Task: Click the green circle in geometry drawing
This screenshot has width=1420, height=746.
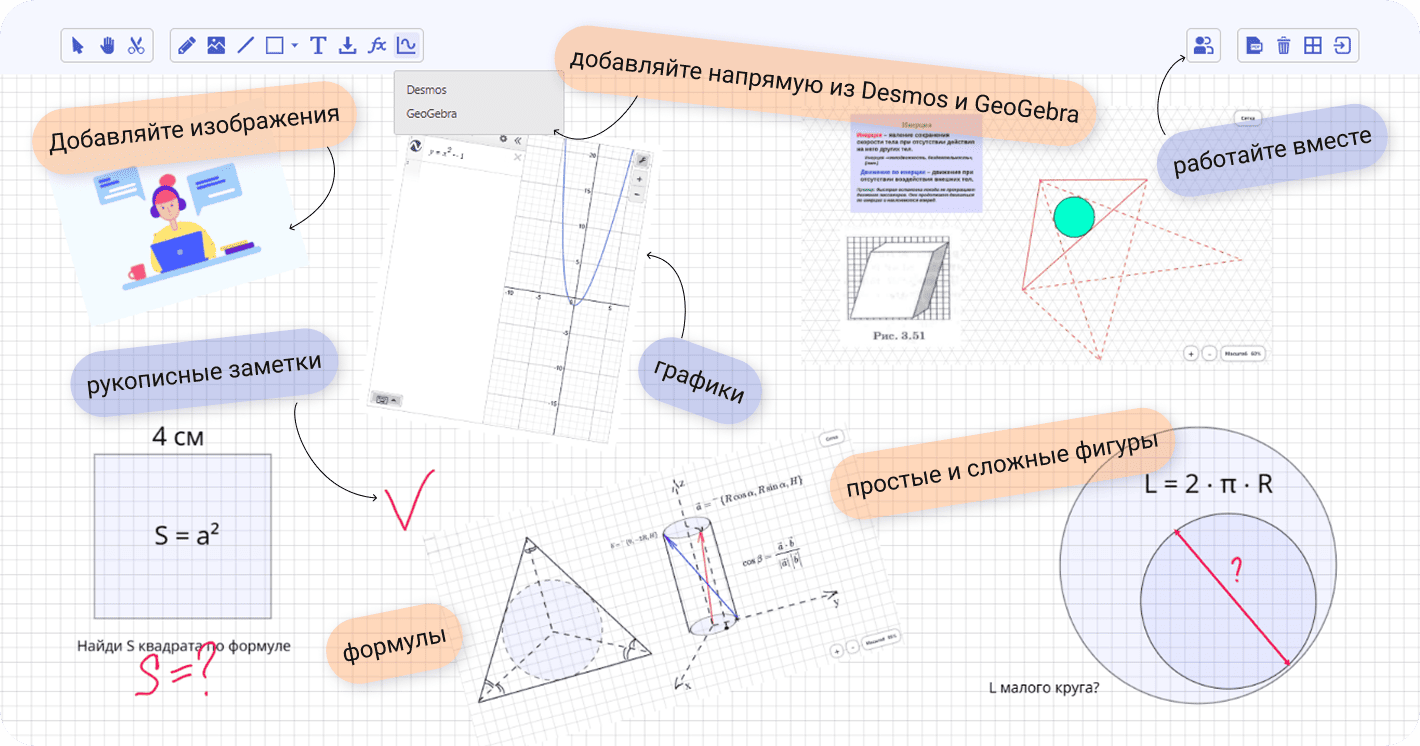Action: click(x=1074, y=216)
